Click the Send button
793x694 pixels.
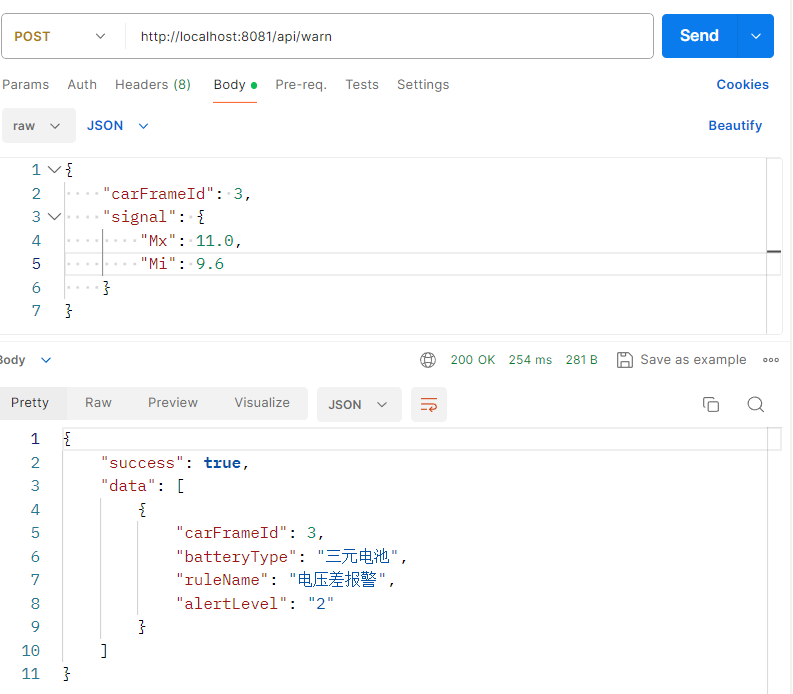(x=699, y=36)
